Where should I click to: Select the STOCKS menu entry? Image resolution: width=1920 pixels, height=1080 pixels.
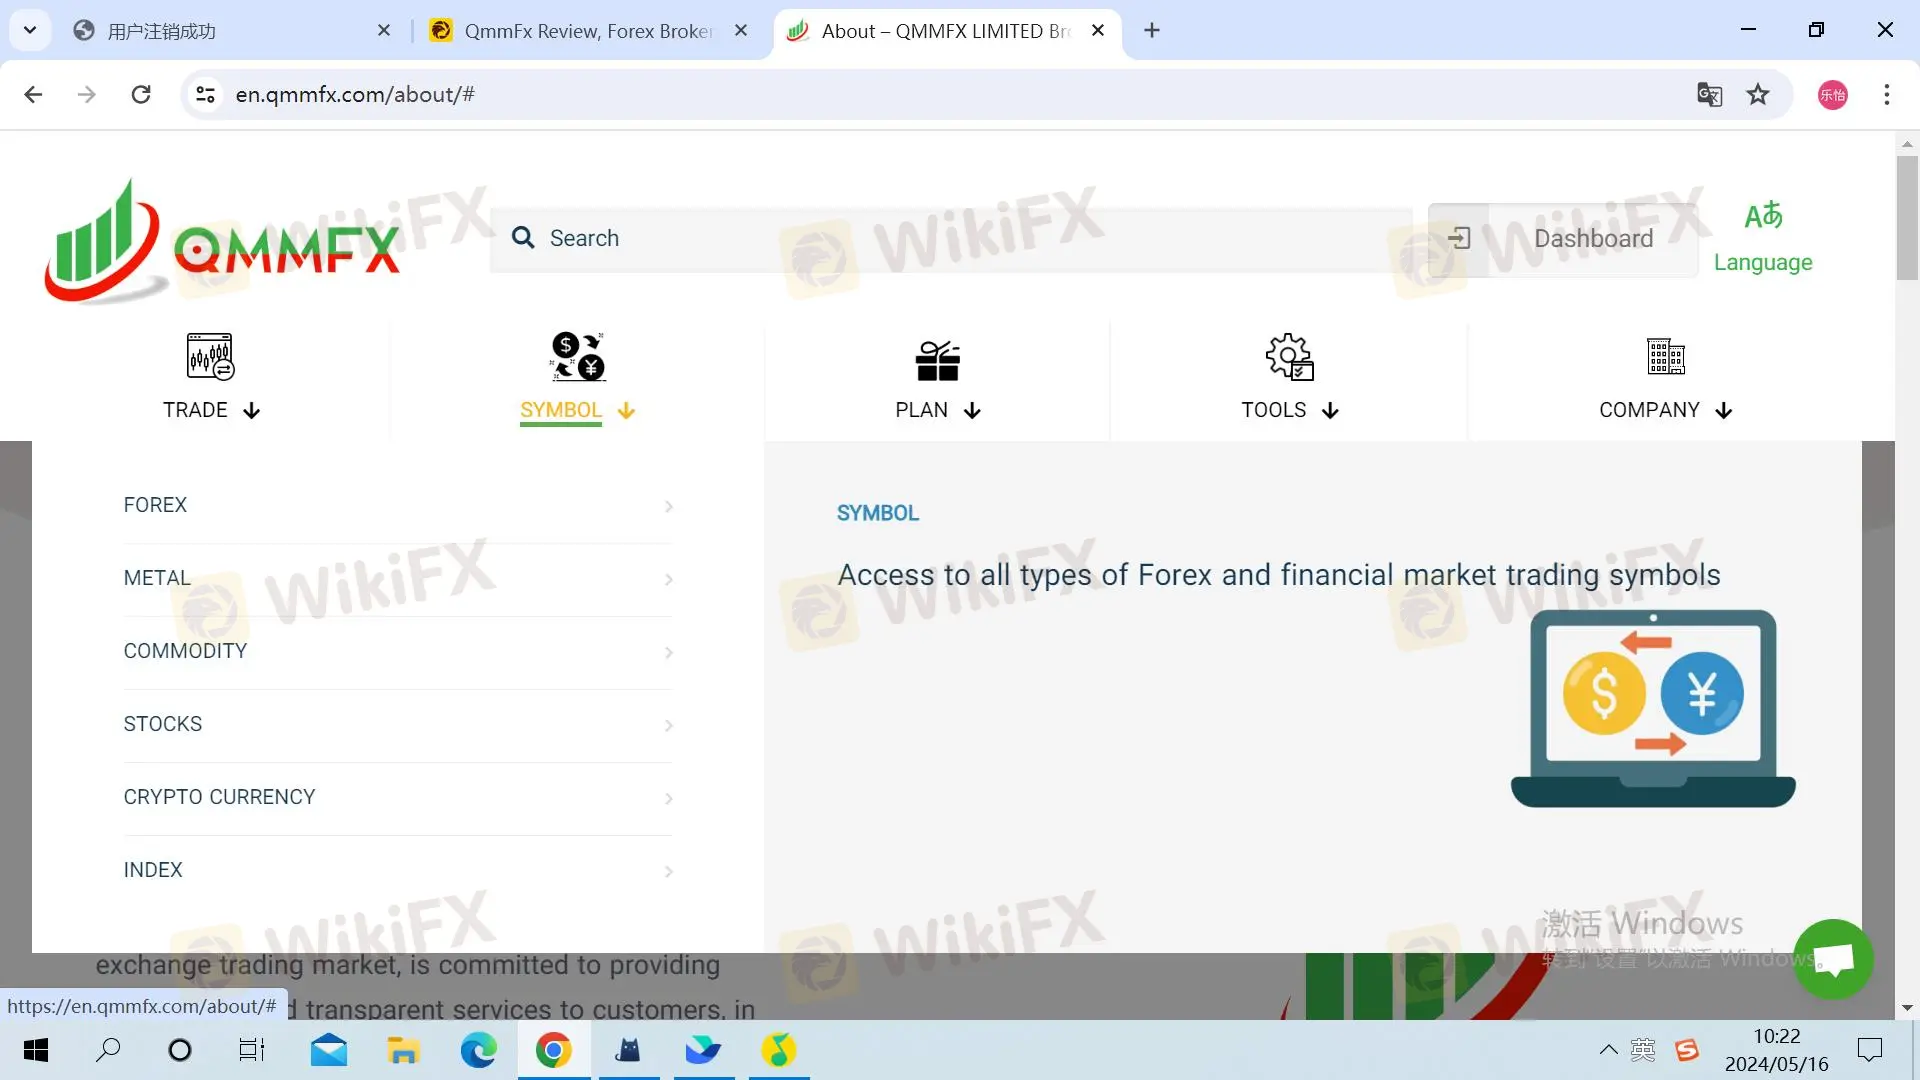[x=162, y=724]
